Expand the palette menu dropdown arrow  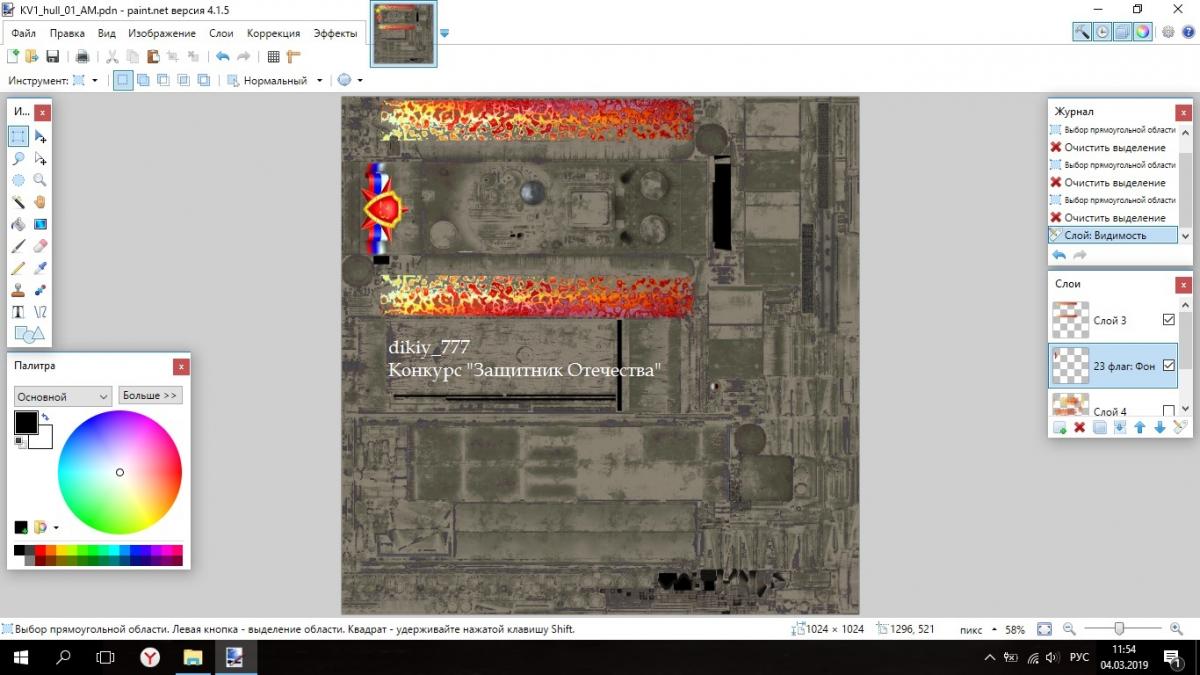pos(56,527)
